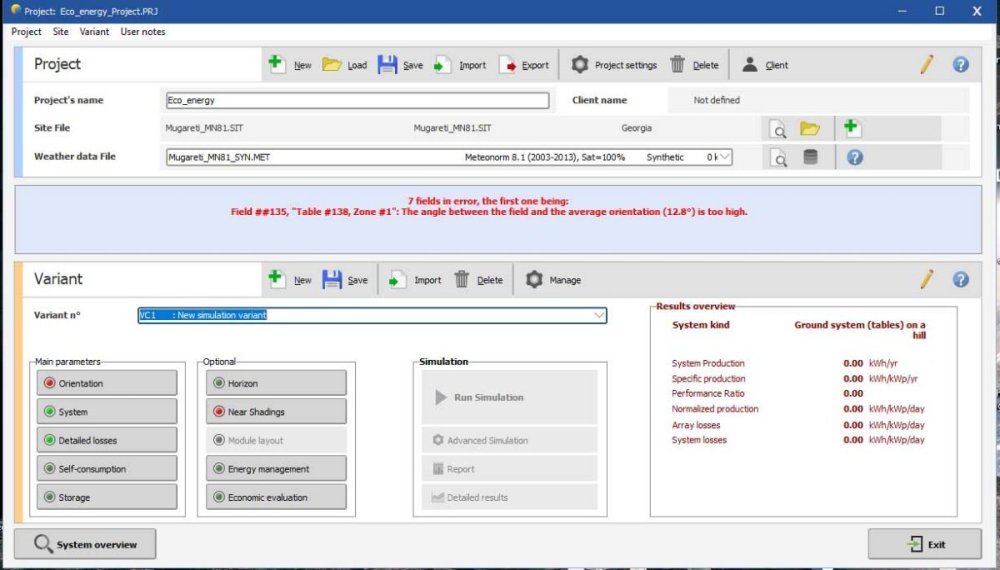Screen dimensions: 1000x570
Task: Open the Project menu
Action: (x=26, y=32)
